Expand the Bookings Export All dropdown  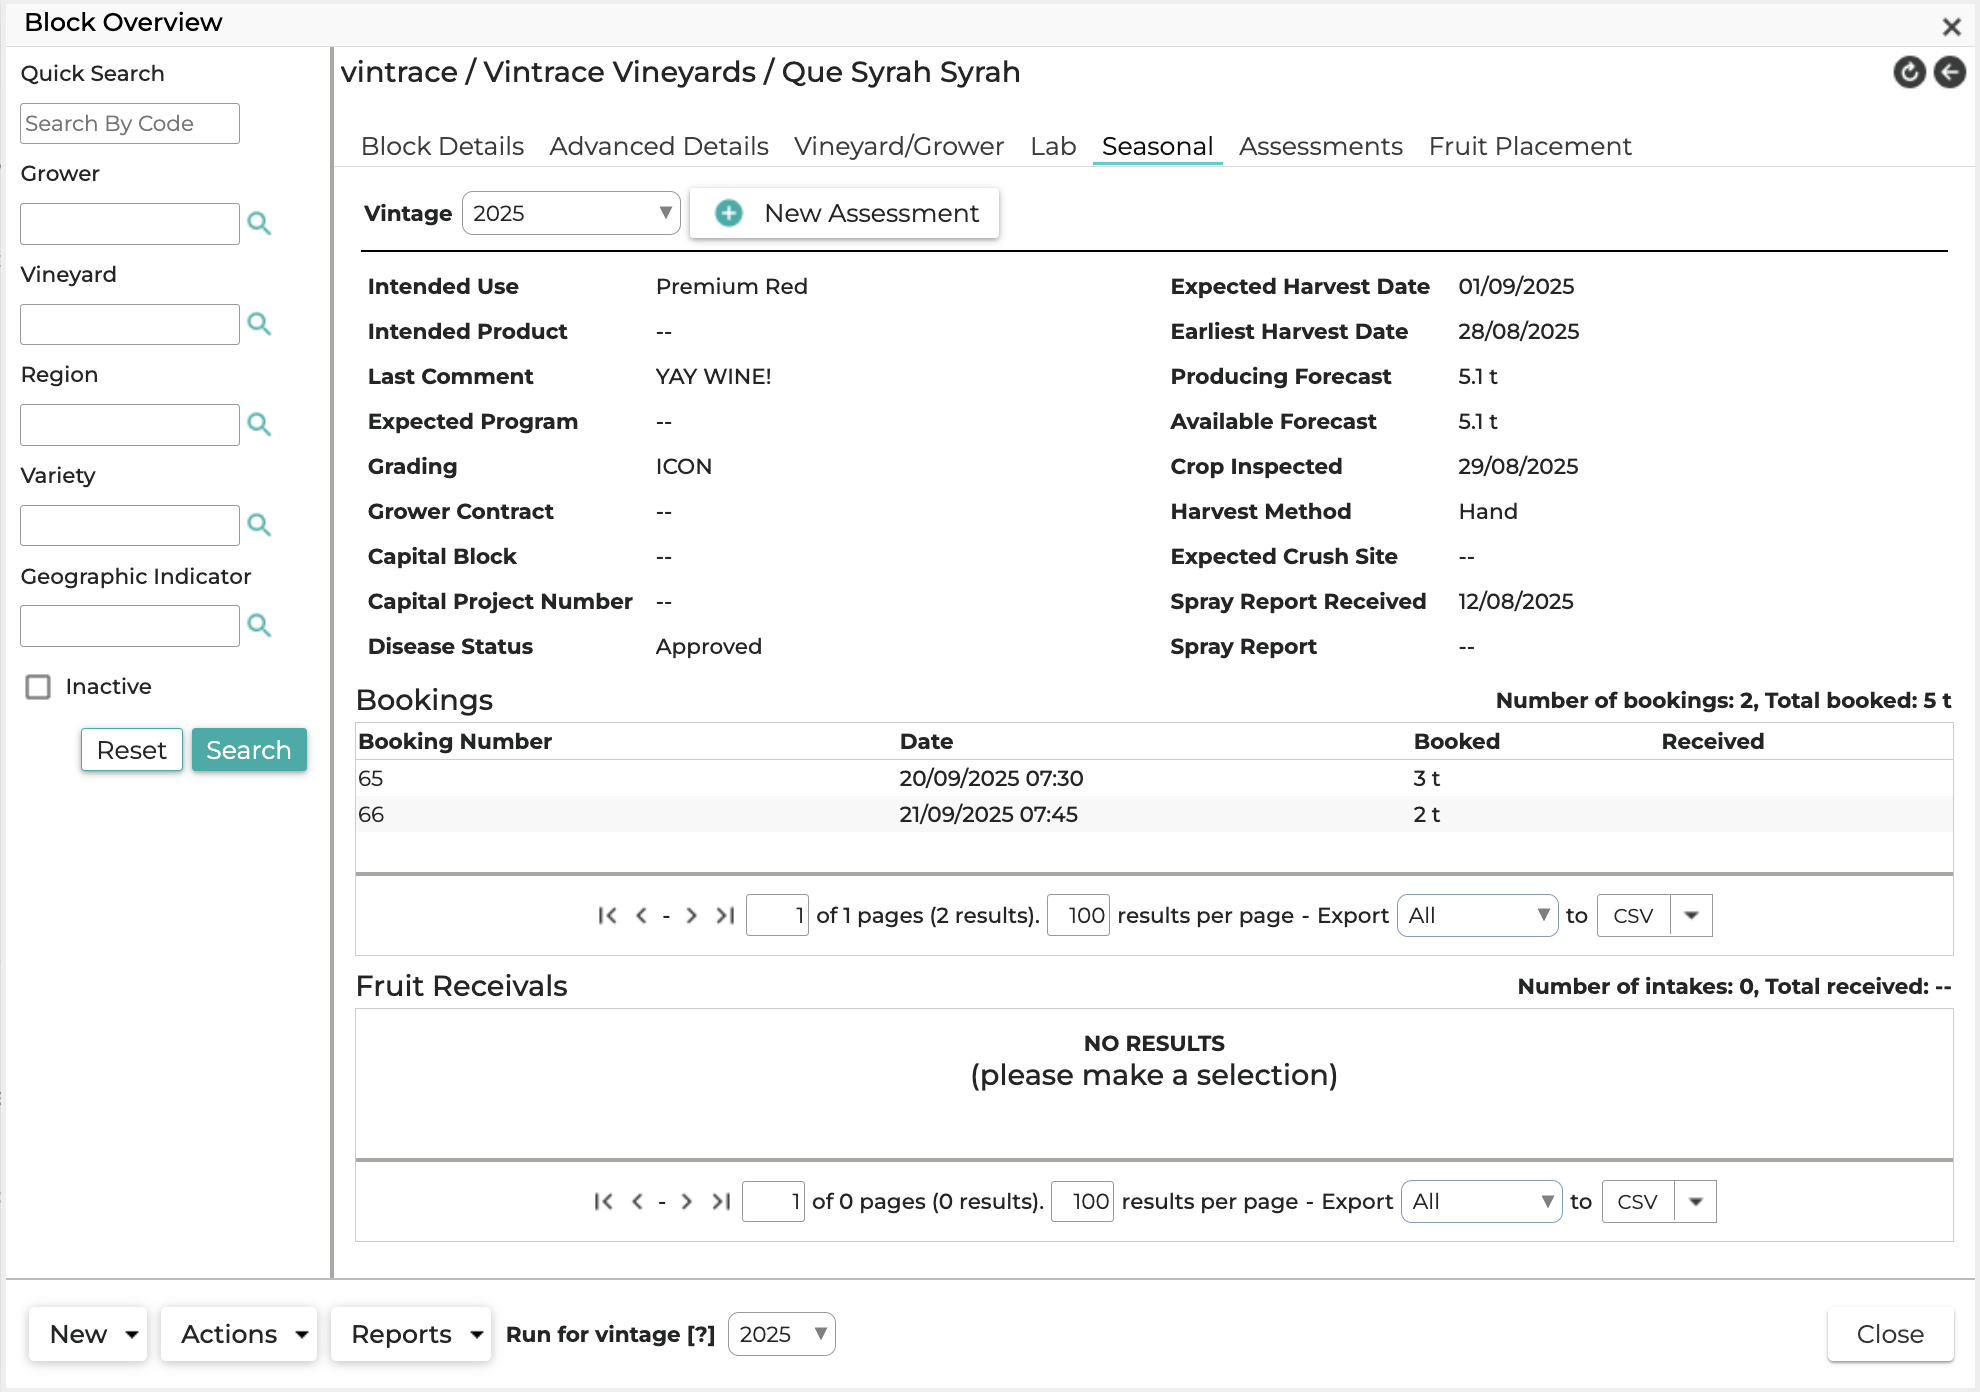[x=1477, y=915]
